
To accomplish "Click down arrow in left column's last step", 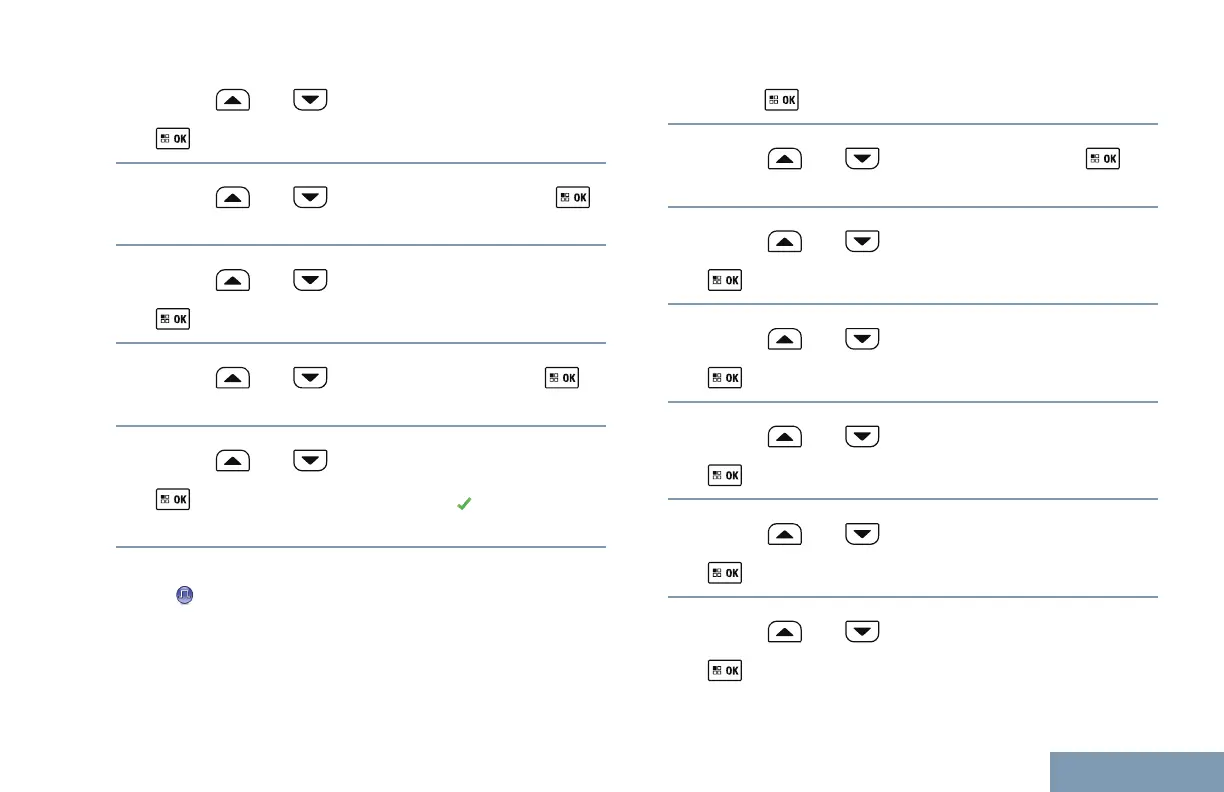I will click(x=310, y=461).
